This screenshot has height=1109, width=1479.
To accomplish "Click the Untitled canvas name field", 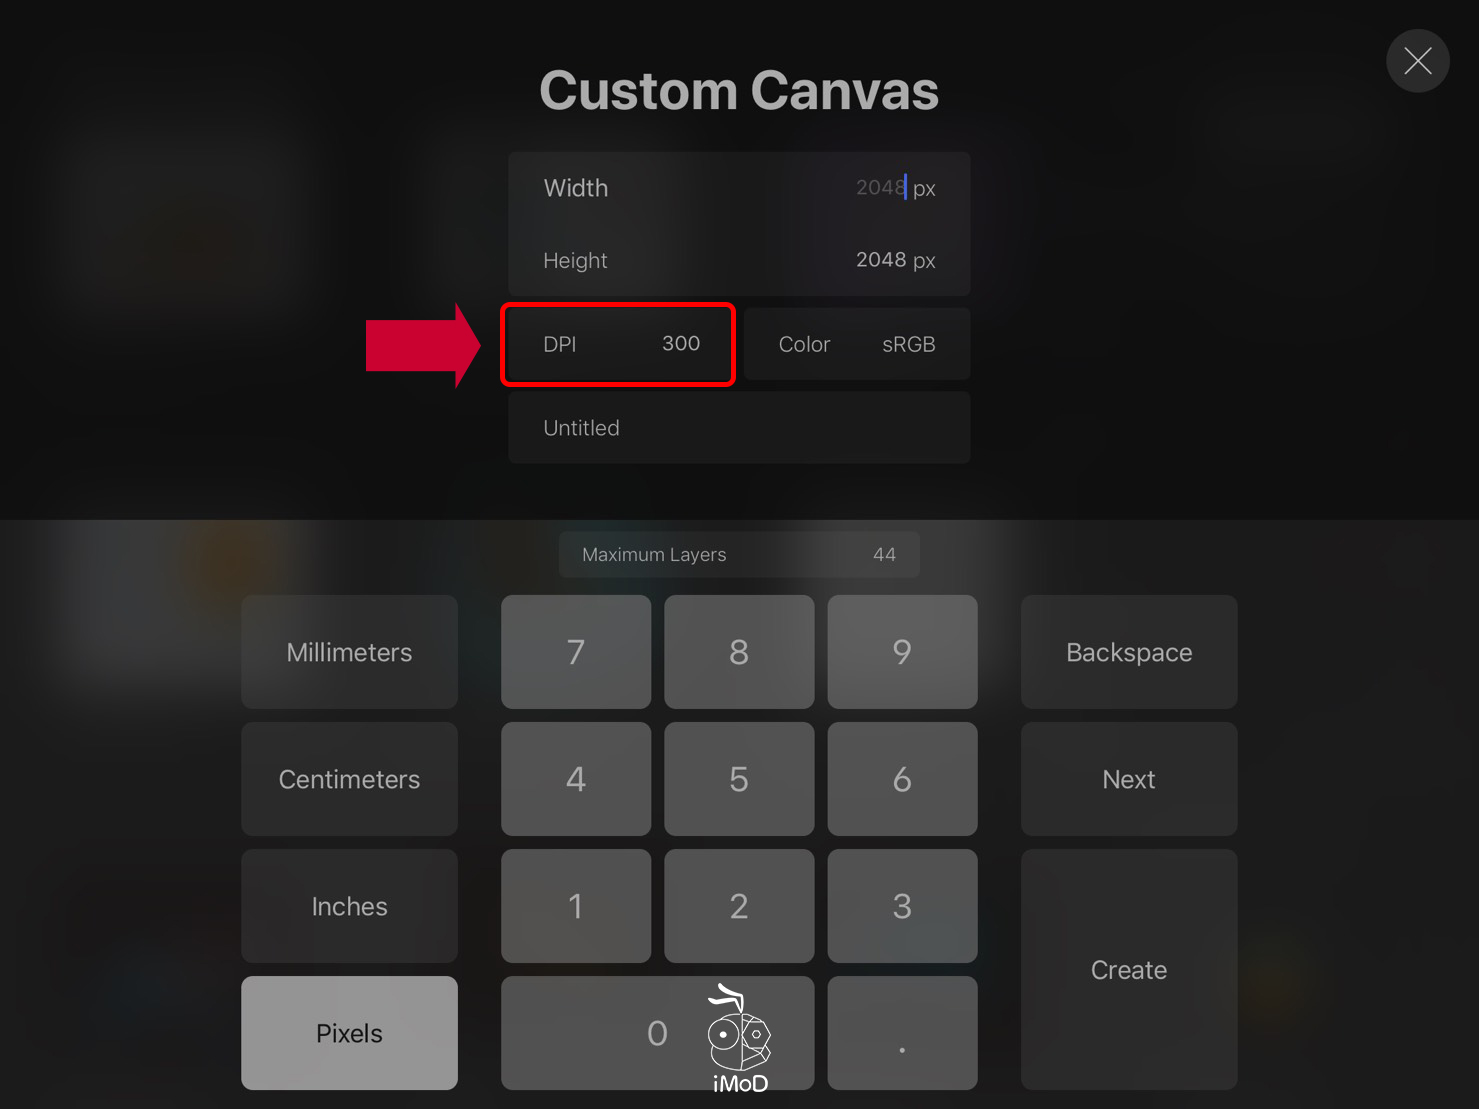I will pyautogui.click(x=739, y=428).
